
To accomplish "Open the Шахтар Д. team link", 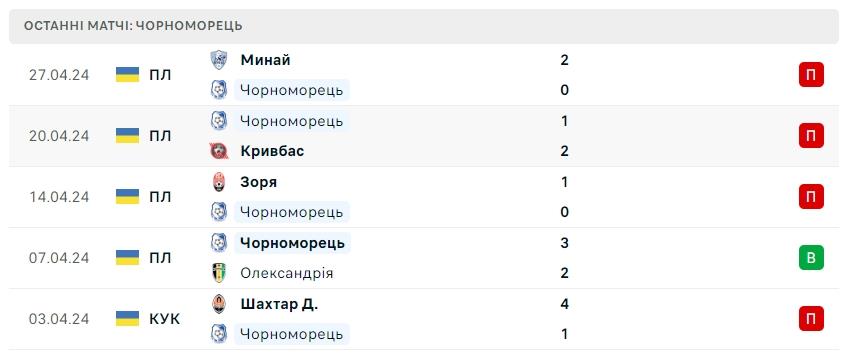I will (279, 304).
